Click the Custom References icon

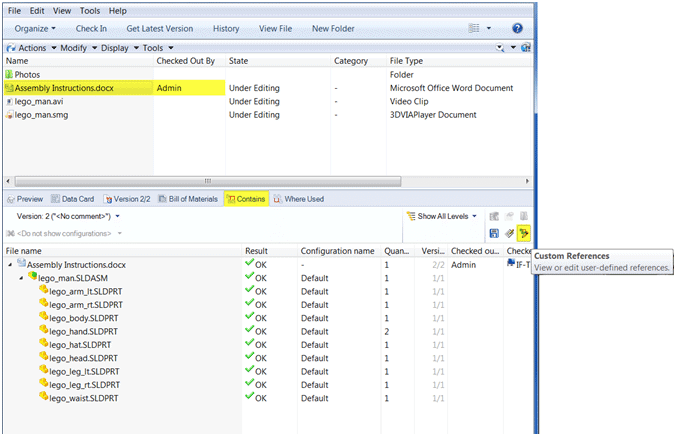point(523,233)
